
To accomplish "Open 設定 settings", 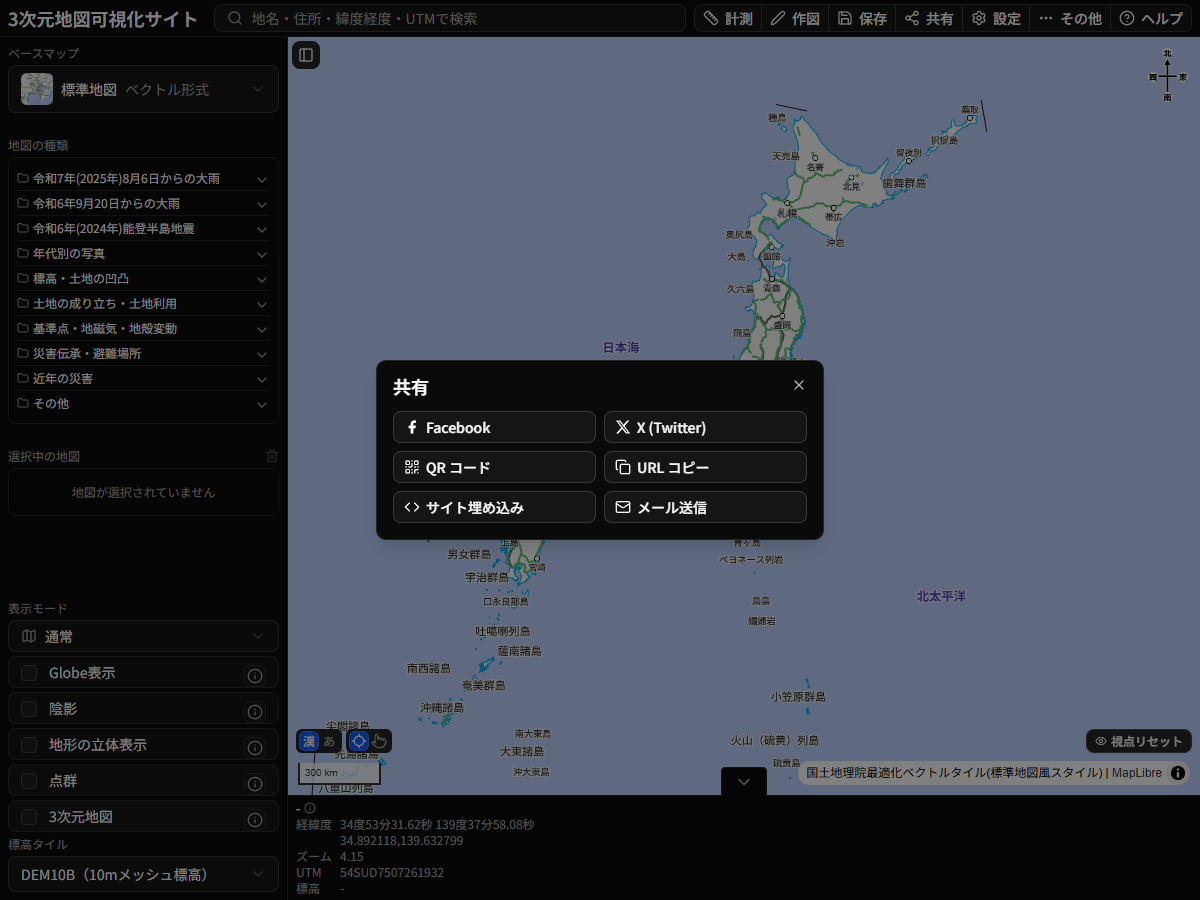I will [x=996, y=18].
